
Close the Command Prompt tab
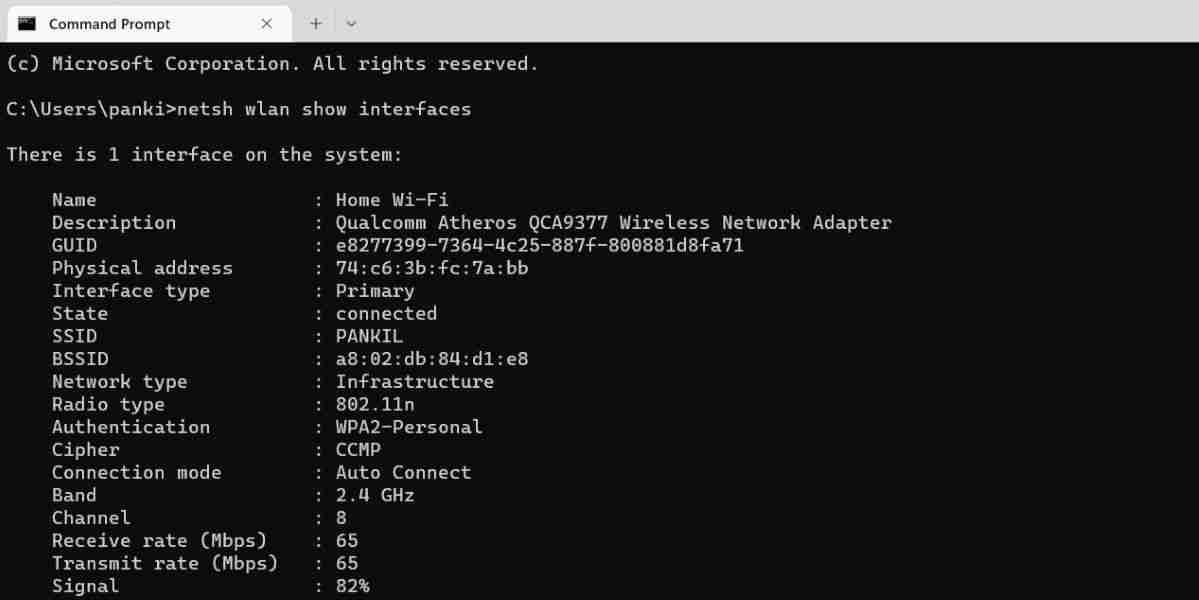266,22
